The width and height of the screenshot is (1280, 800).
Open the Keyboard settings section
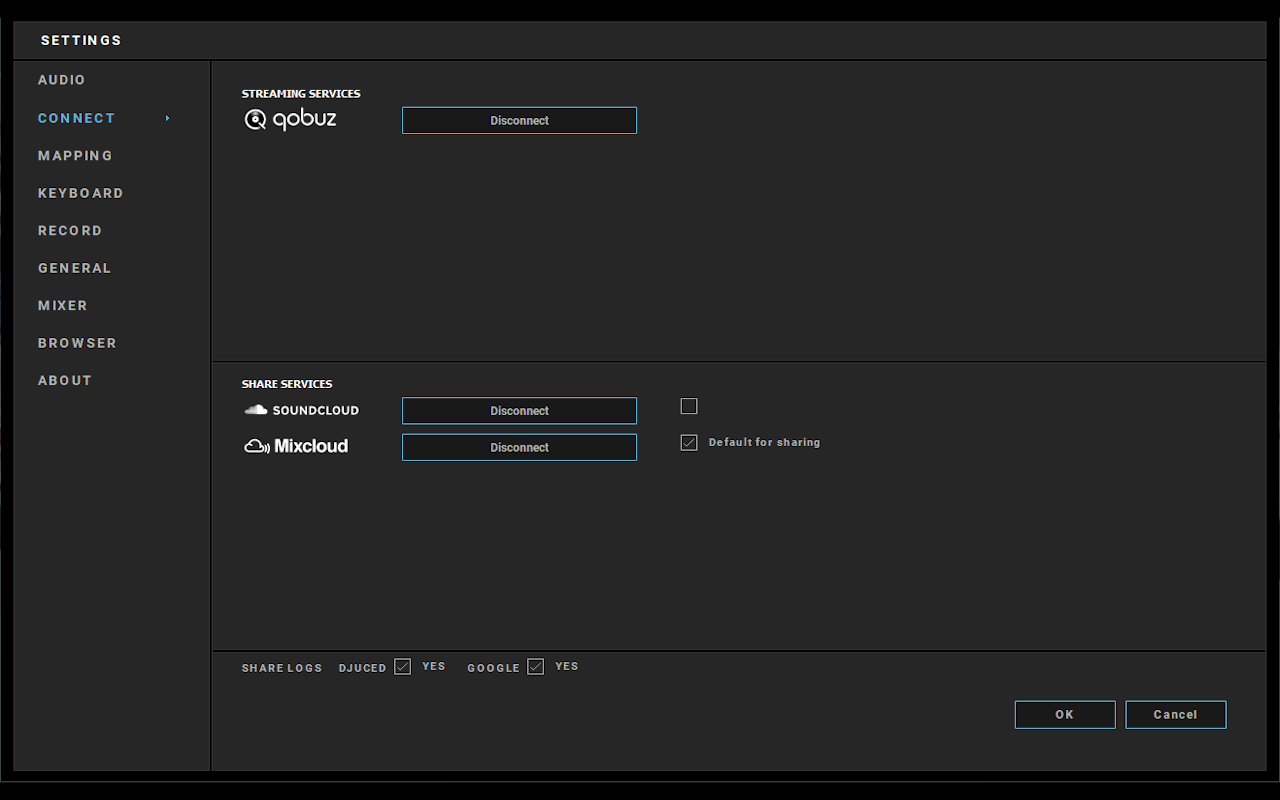[80, 192]
